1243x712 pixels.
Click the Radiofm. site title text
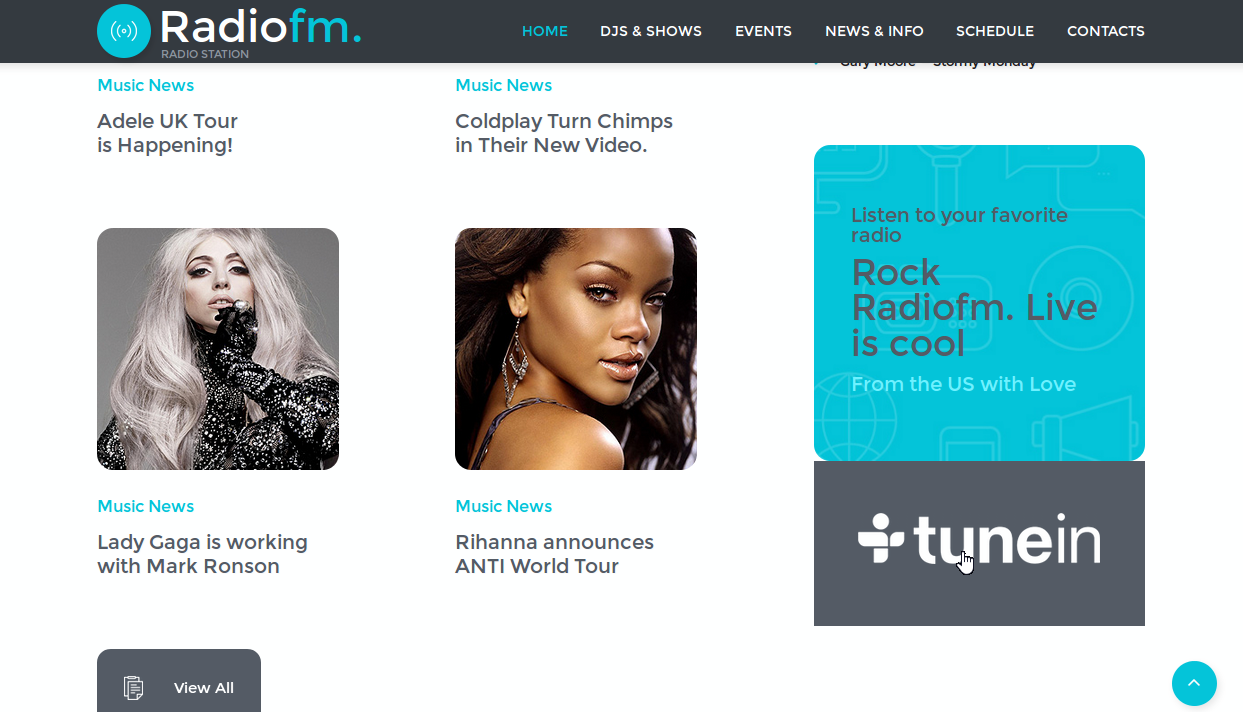click(x=260, y=26)
